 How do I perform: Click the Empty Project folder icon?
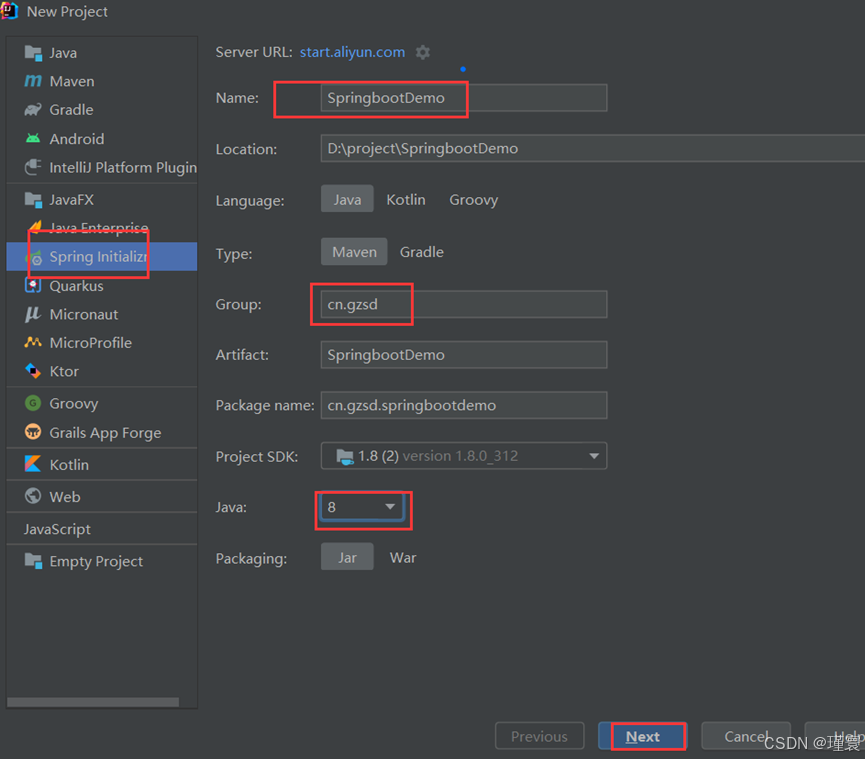point(33,561)
